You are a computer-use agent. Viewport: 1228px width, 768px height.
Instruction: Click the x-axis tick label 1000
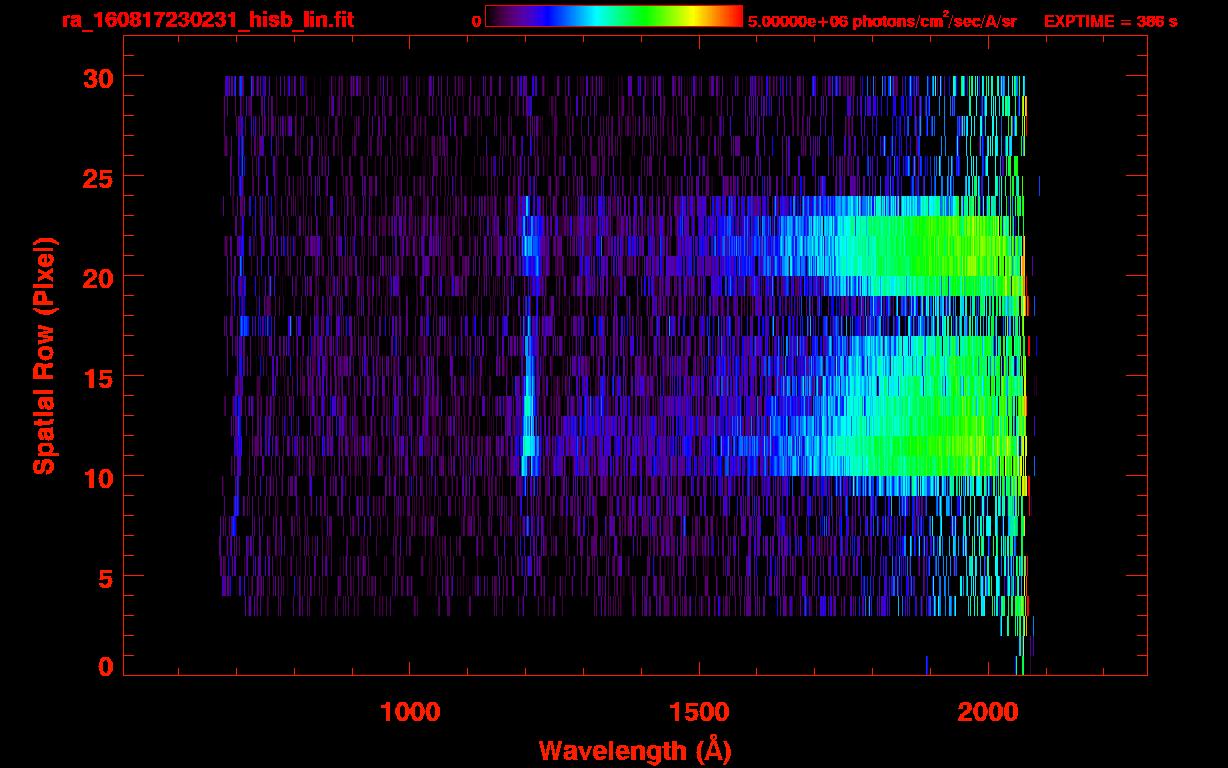tap(410, 712)
